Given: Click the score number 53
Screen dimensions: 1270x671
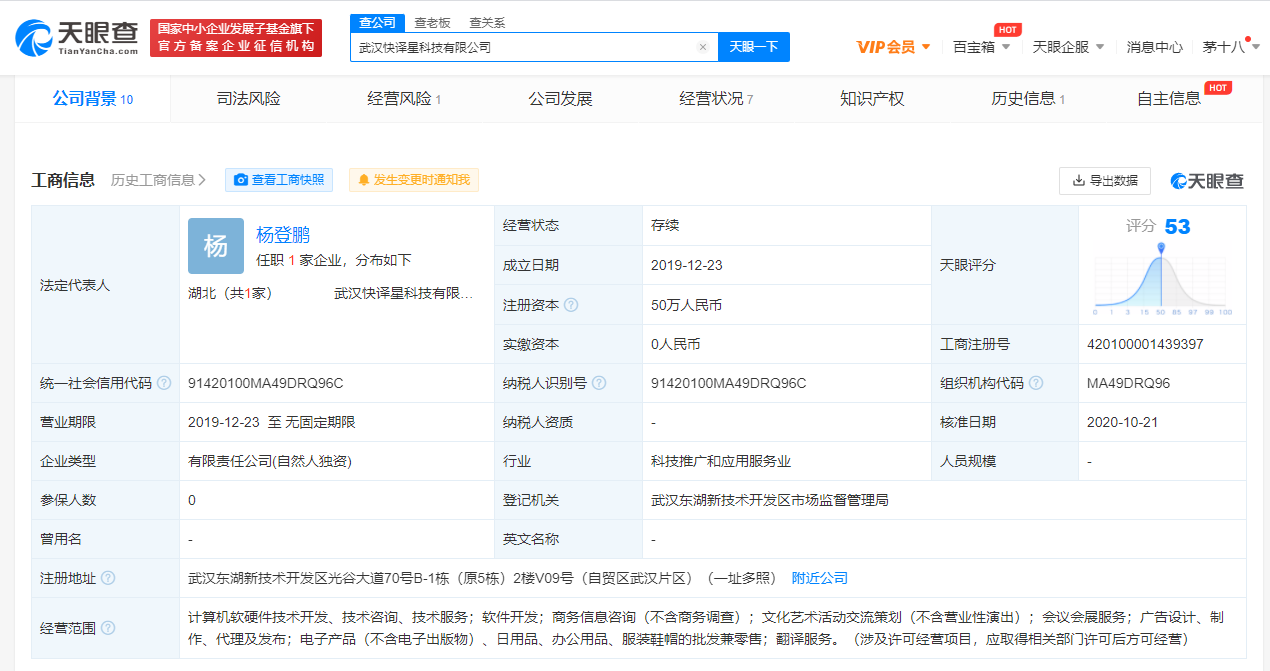Looking at the screenshot, I should pos(1177,227).
